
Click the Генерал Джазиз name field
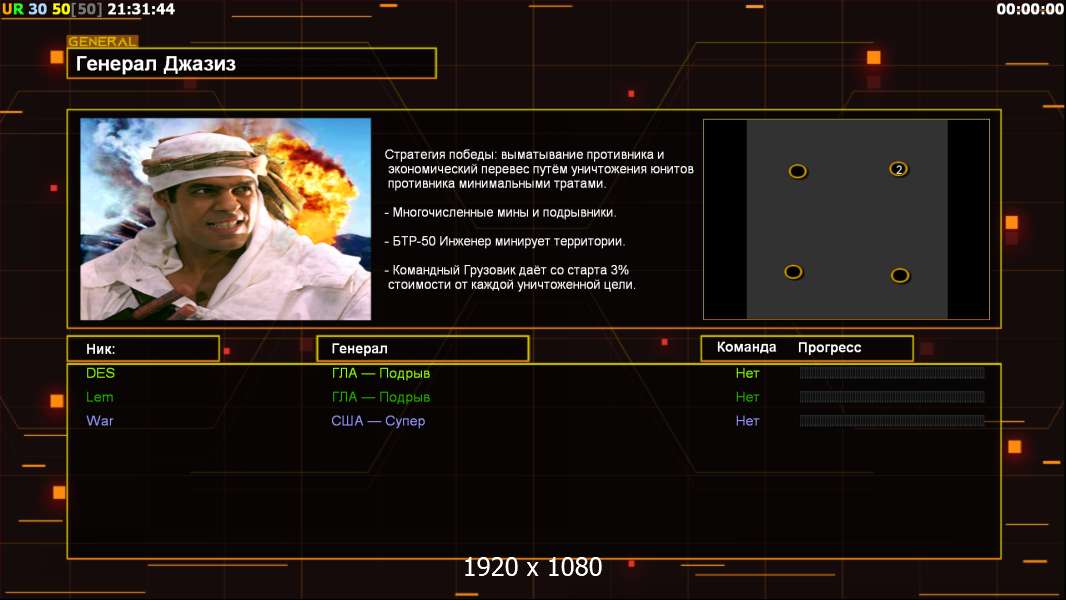[252, 63]
